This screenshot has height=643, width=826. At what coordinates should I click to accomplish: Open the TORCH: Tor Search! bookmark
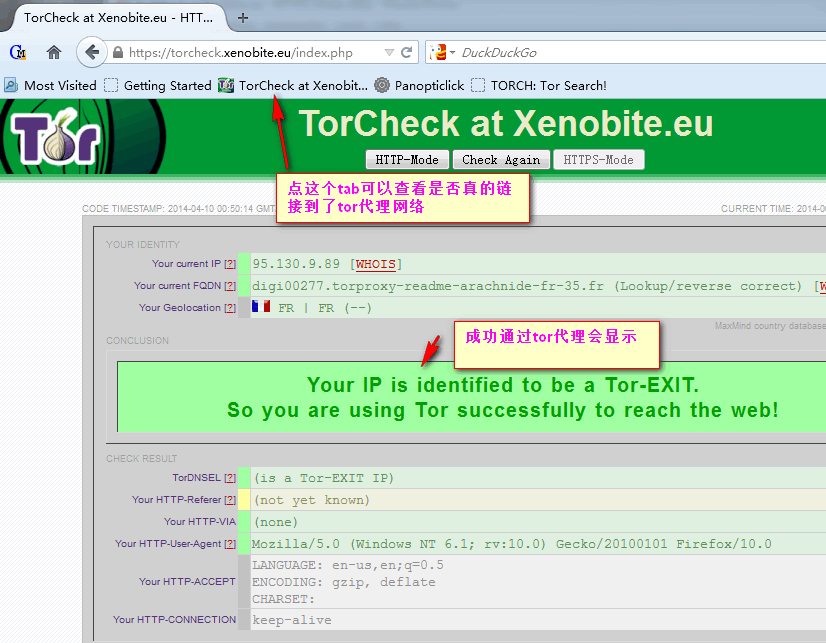coord(538,85)
